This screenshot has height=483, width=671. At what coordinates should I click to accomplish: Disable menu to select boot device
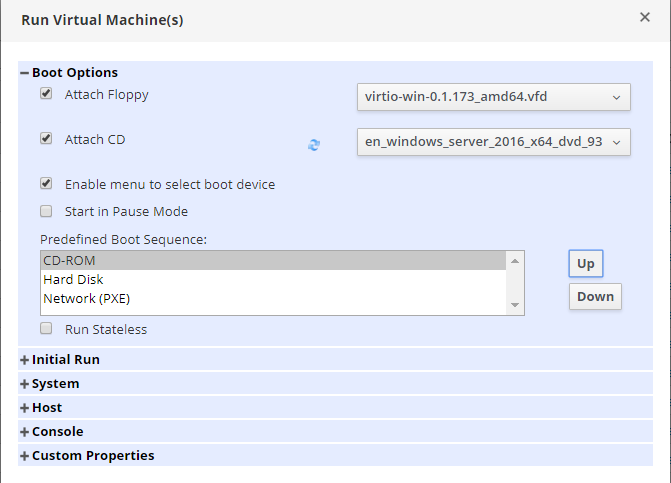46,184
